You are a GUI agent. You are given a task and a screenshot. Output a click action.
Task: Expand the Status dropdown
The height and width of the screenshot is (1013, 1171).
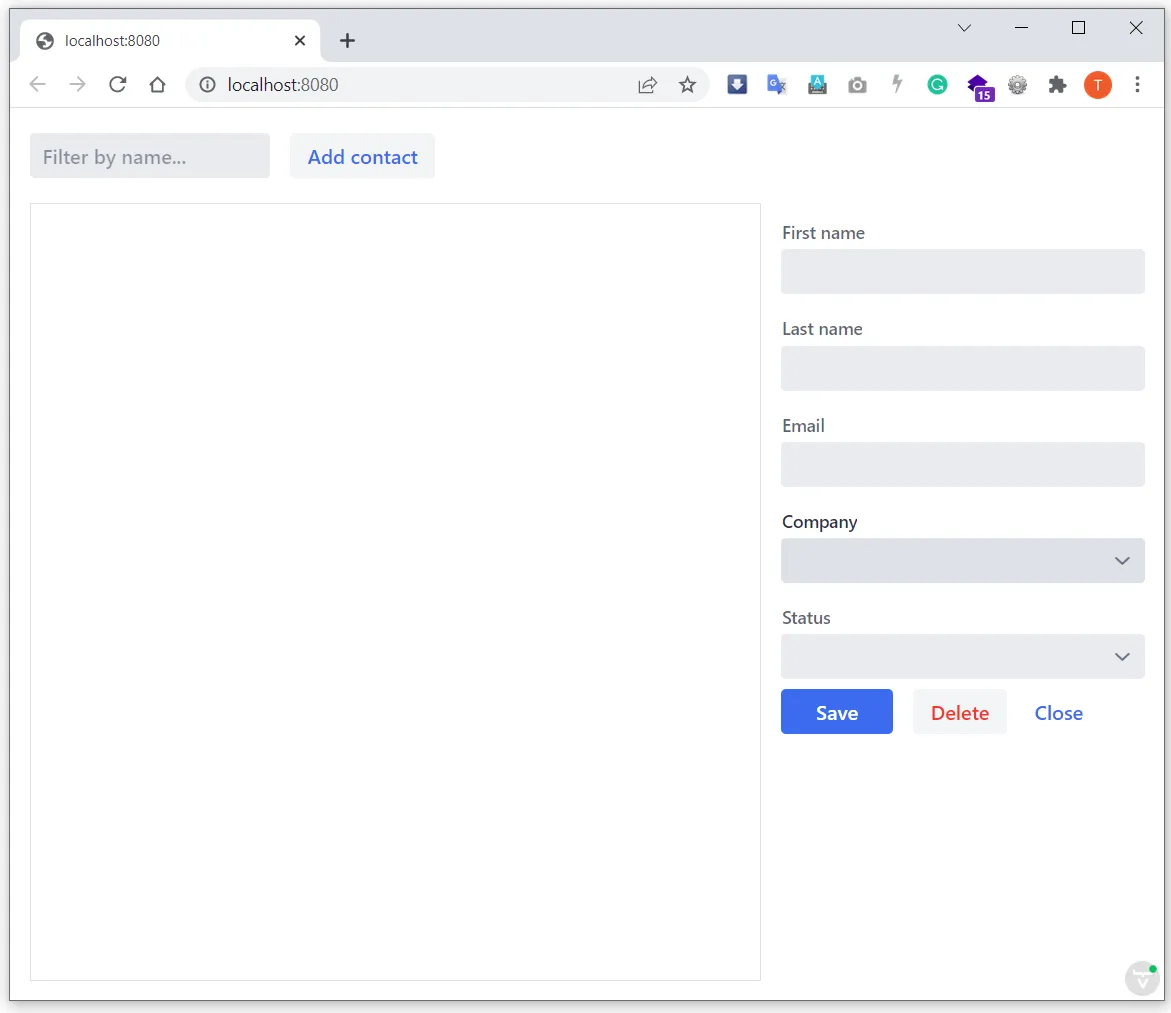[962, 656]
